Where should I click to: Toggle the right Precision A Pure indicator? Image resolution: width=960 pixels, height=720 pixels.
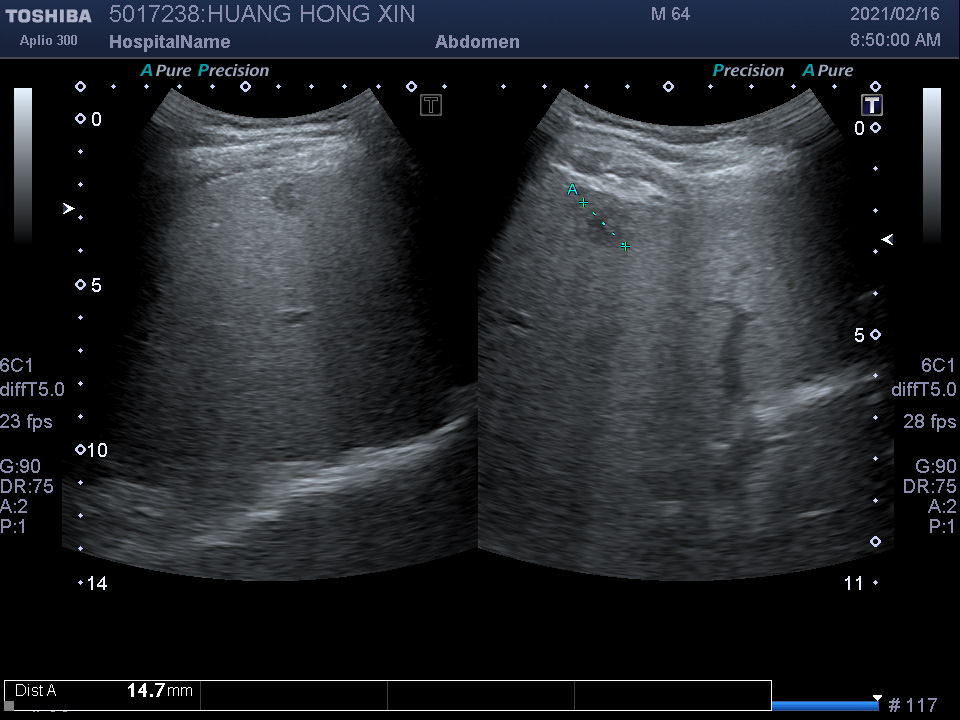point(782,71)
